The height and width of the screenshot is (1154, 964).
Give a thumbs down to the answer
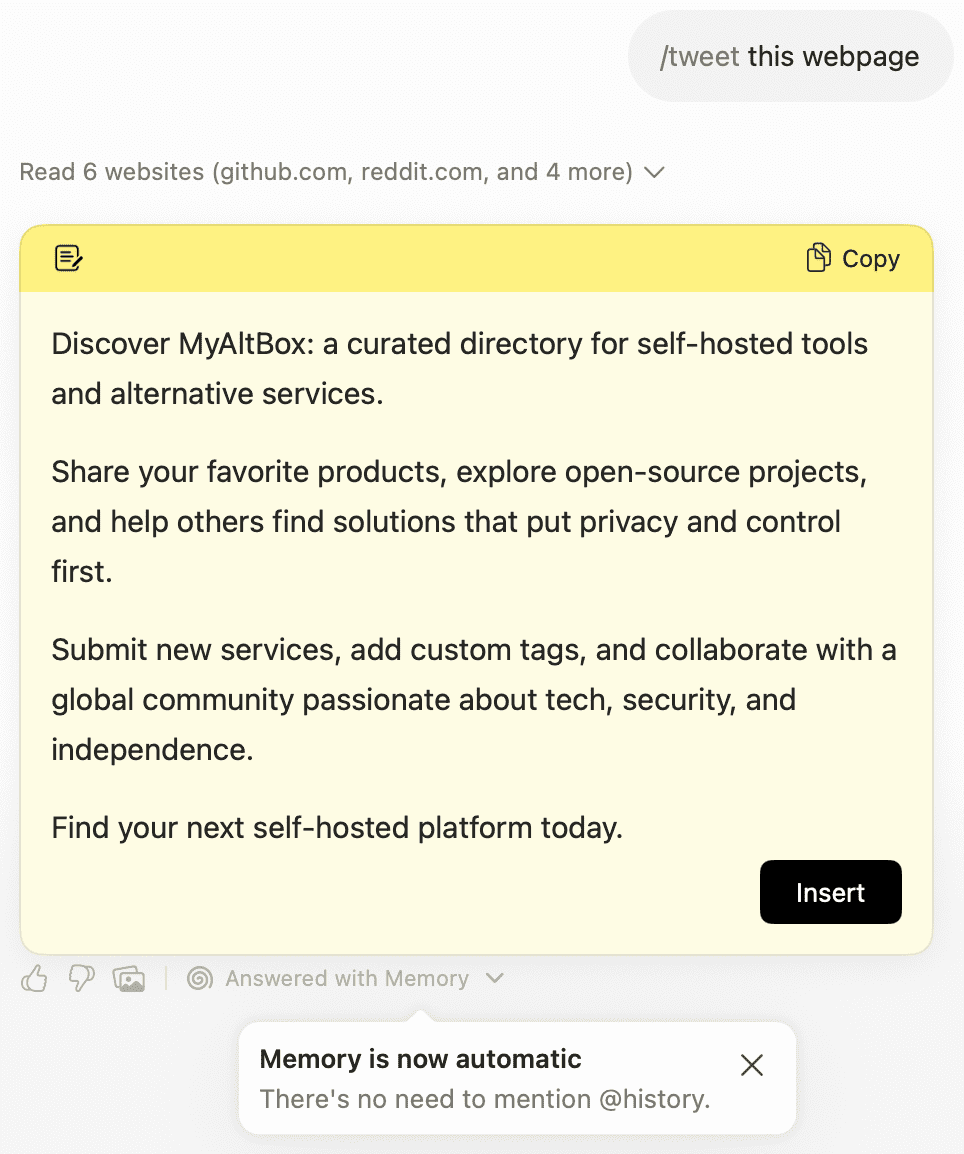[81, 979]
